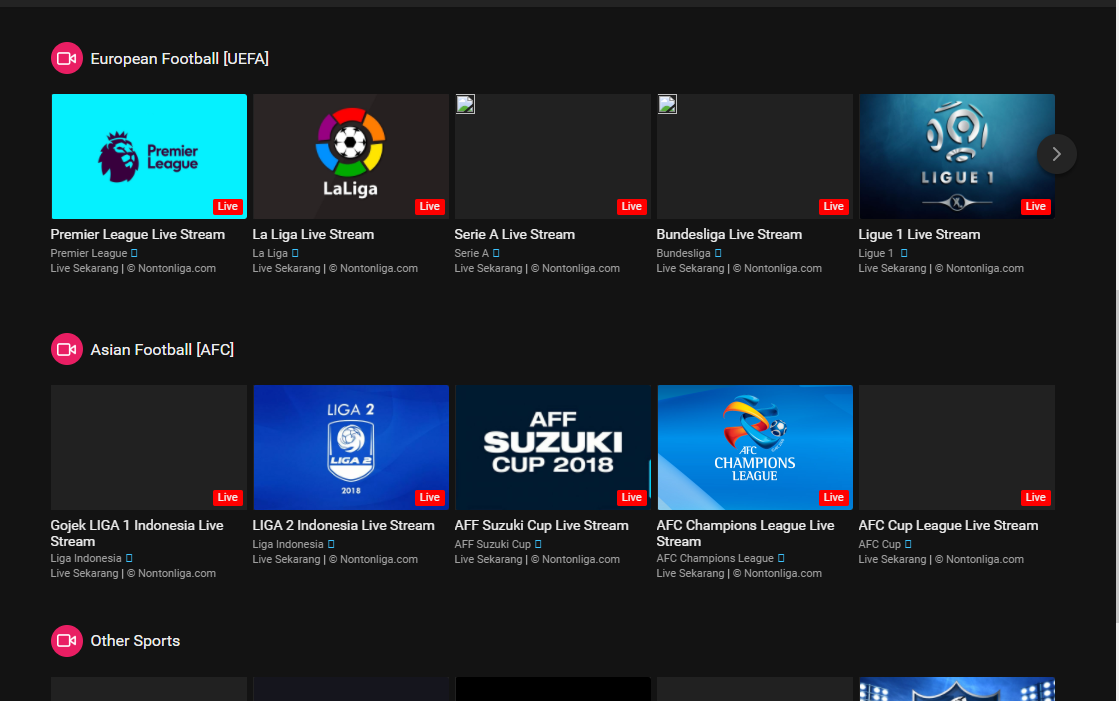
Task: Click the broken image icon on Serie A card
Action: (x=465, y=104)
